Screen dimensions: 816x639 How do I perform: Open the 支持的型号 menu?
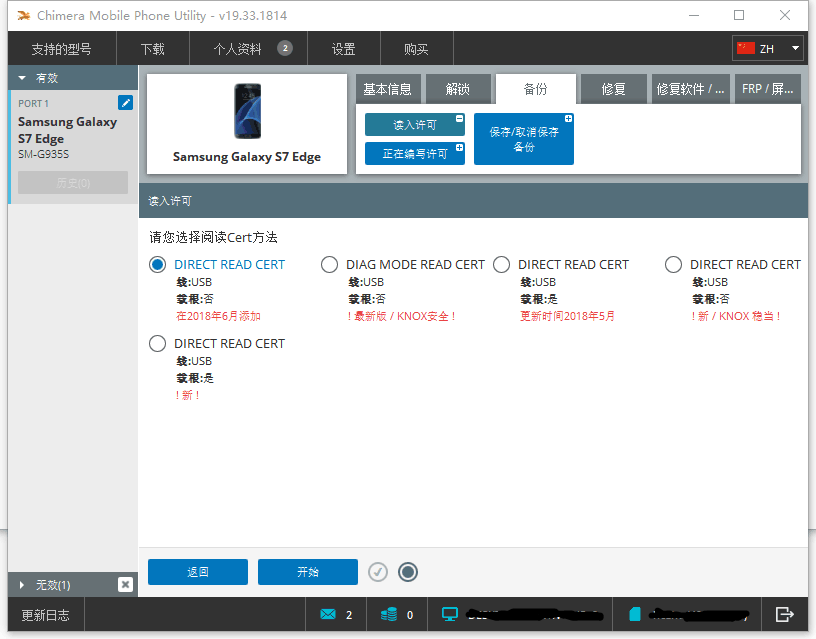point(61,49)
